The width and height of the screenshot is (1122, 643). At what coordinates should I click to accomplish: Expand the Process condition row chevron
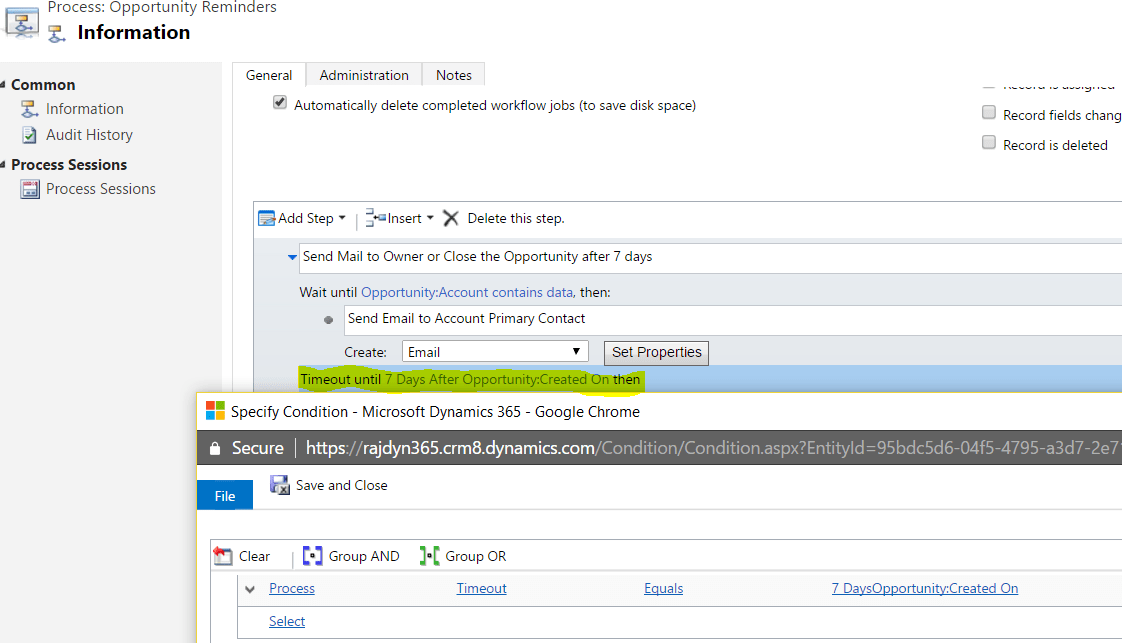[x=250, y=589]
